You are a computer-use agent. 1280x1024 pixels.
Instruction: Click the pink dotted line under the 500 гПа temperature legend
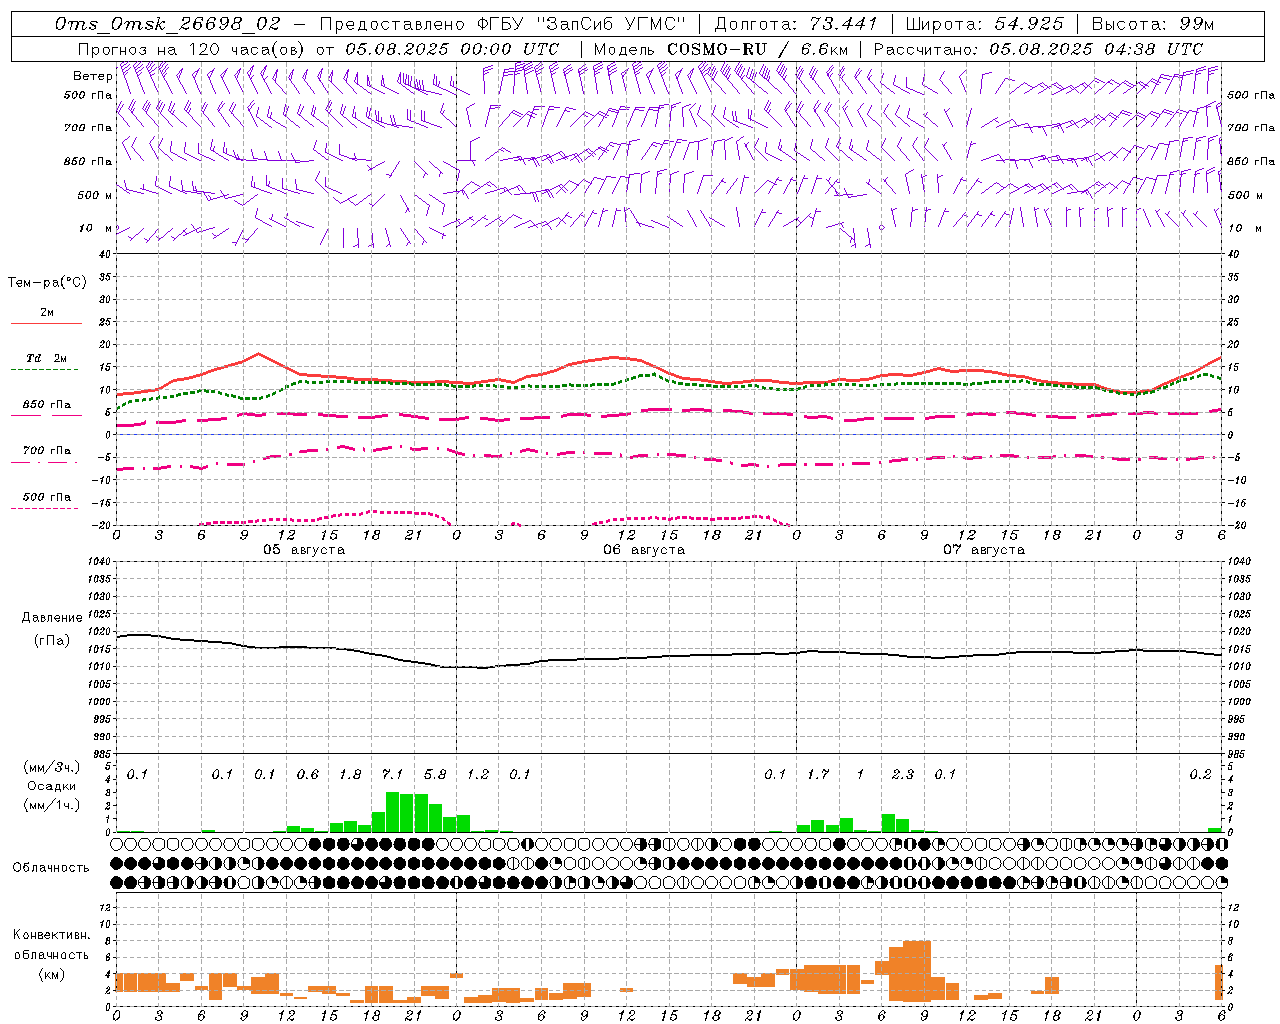point(44,508)
